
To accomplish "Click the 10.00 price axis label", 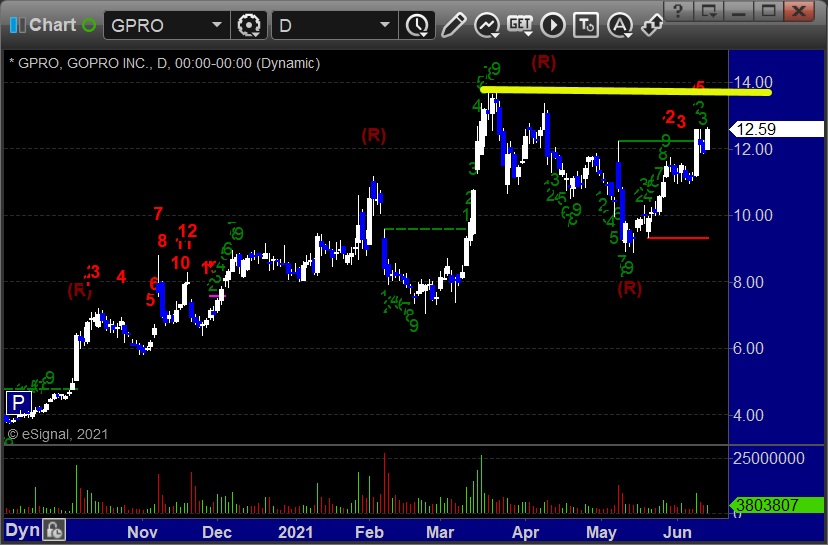I will coord(753,215).
